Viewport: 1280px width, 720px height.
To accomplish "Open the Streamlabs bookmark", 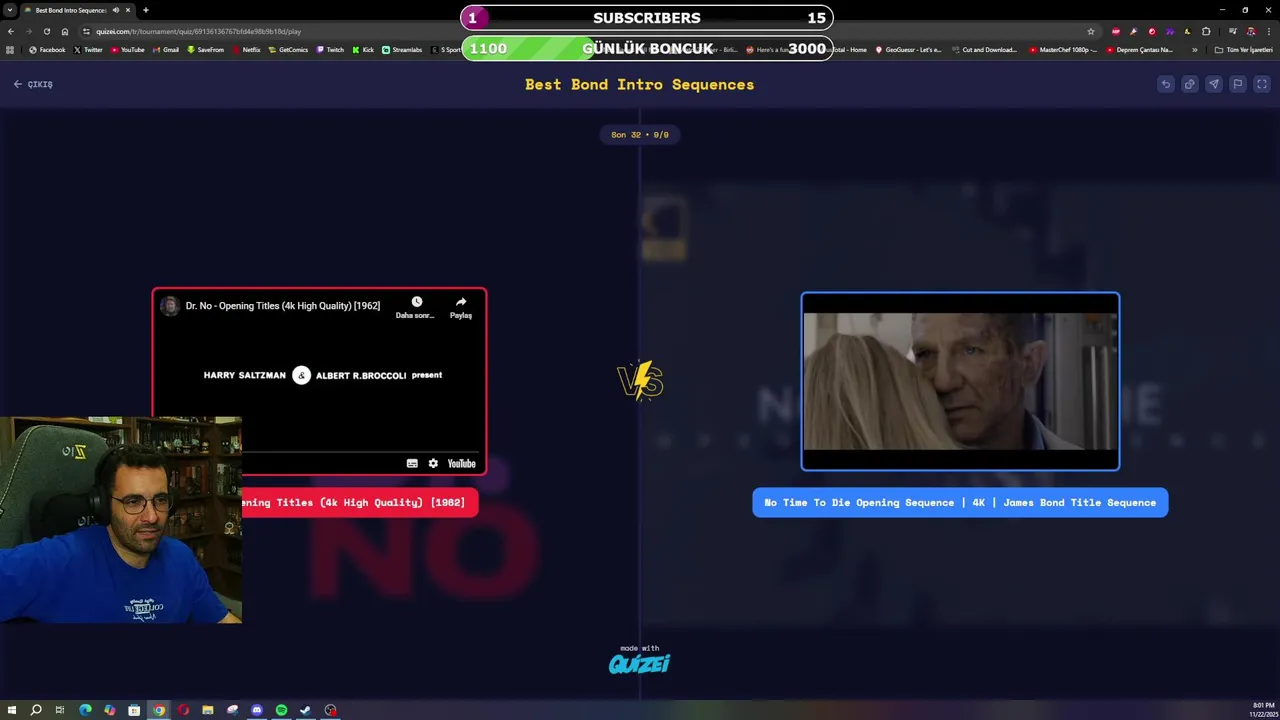I will coord(402,49).
